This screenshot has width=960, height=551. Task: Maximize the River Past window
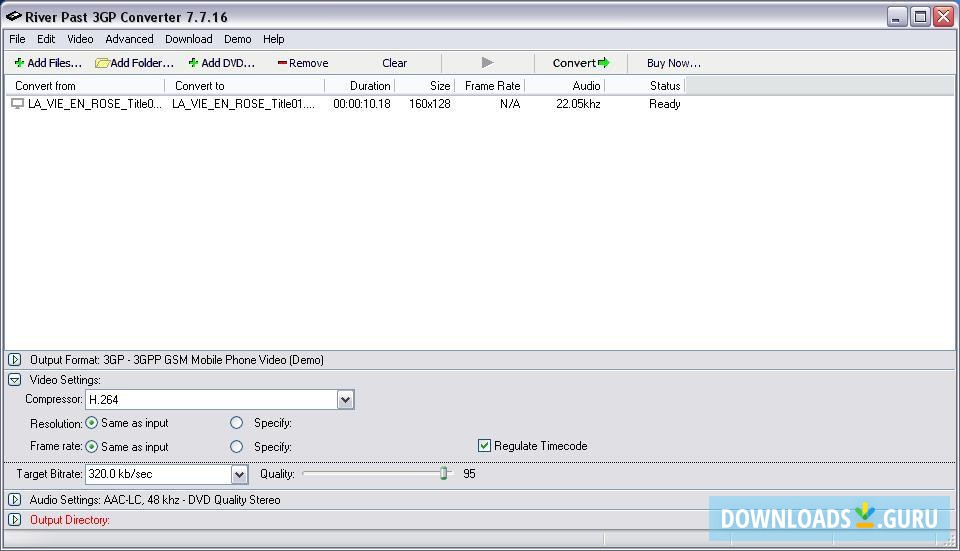click(x=920, y=17)
